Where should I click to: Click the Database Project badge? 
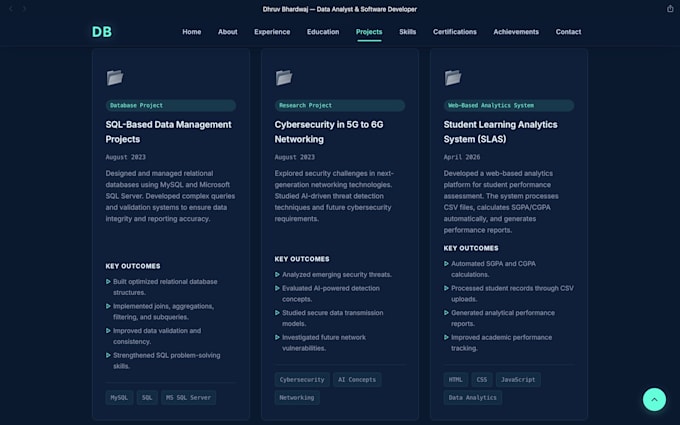click(171, 105)
